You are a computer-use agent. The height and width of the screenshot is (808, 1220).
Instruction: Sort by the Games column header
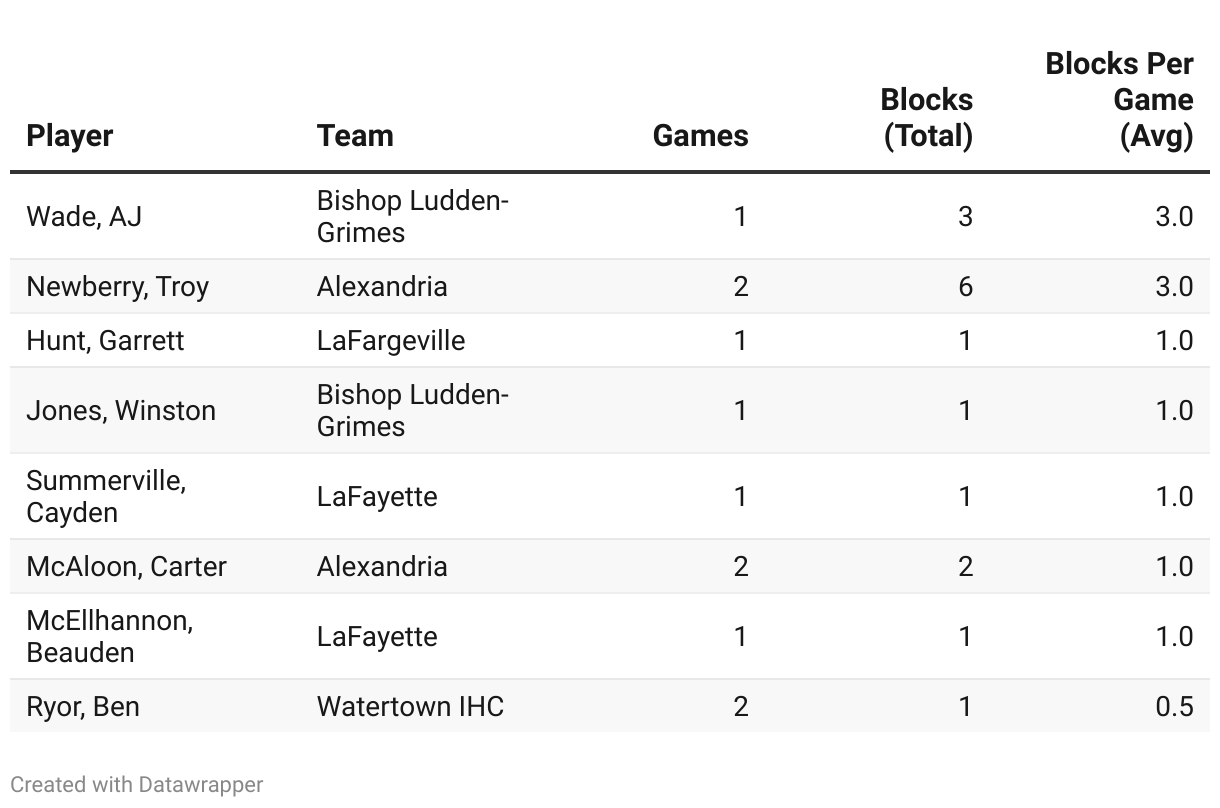click(700, 136)
